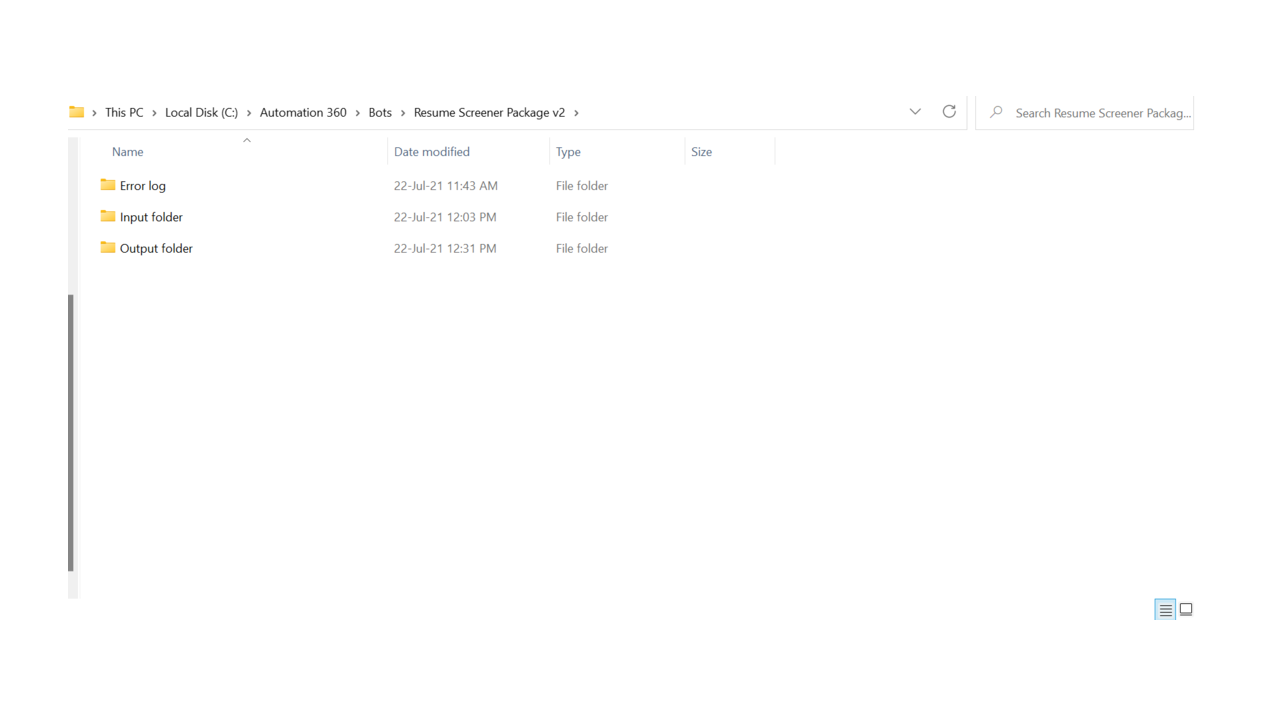Click the Error log folder icon

pyautogui.click(x=108, y=185)
